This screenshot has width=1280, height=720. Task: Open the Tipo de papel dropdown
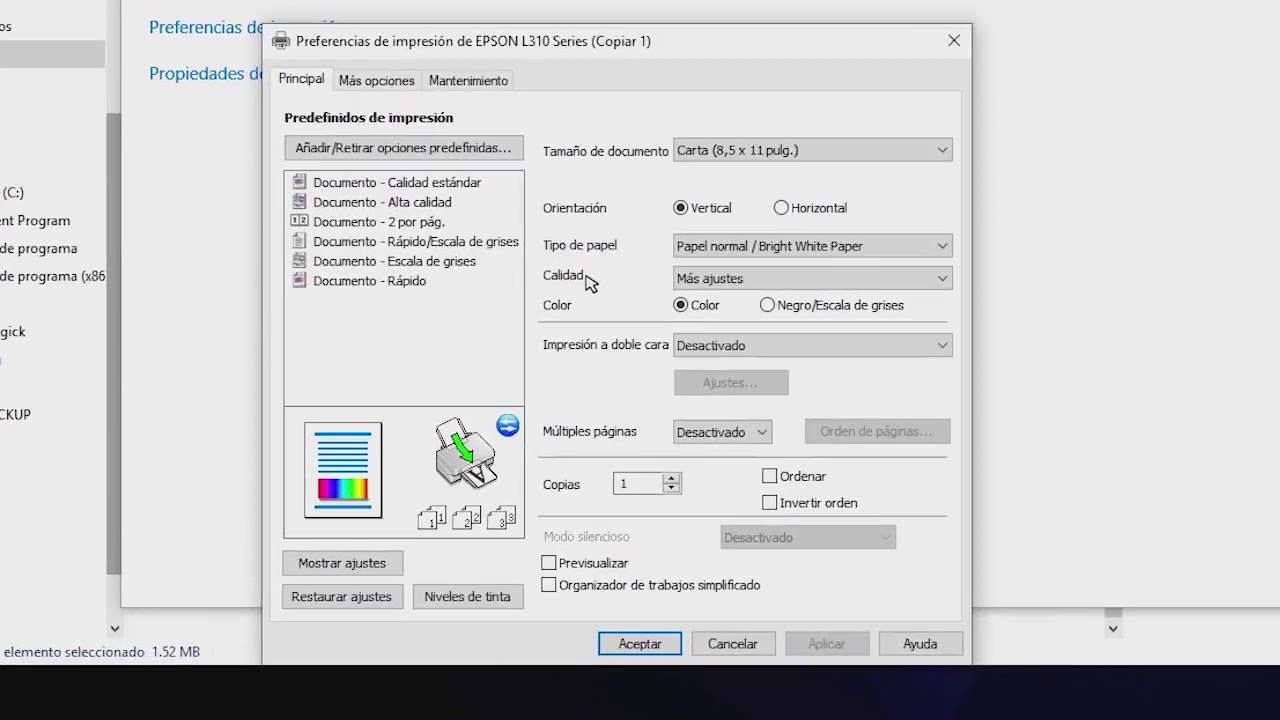click(812, 246)
